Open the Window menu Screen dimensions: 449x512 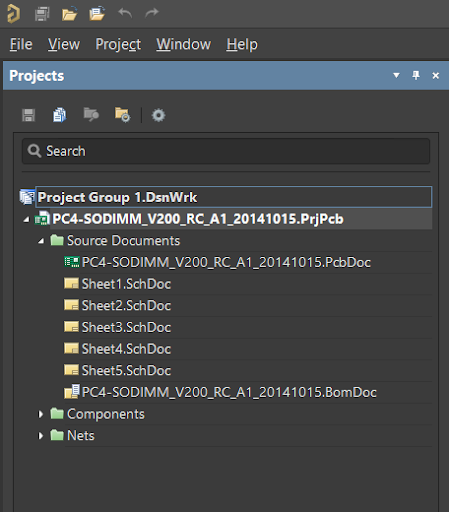tap(184, 44)
